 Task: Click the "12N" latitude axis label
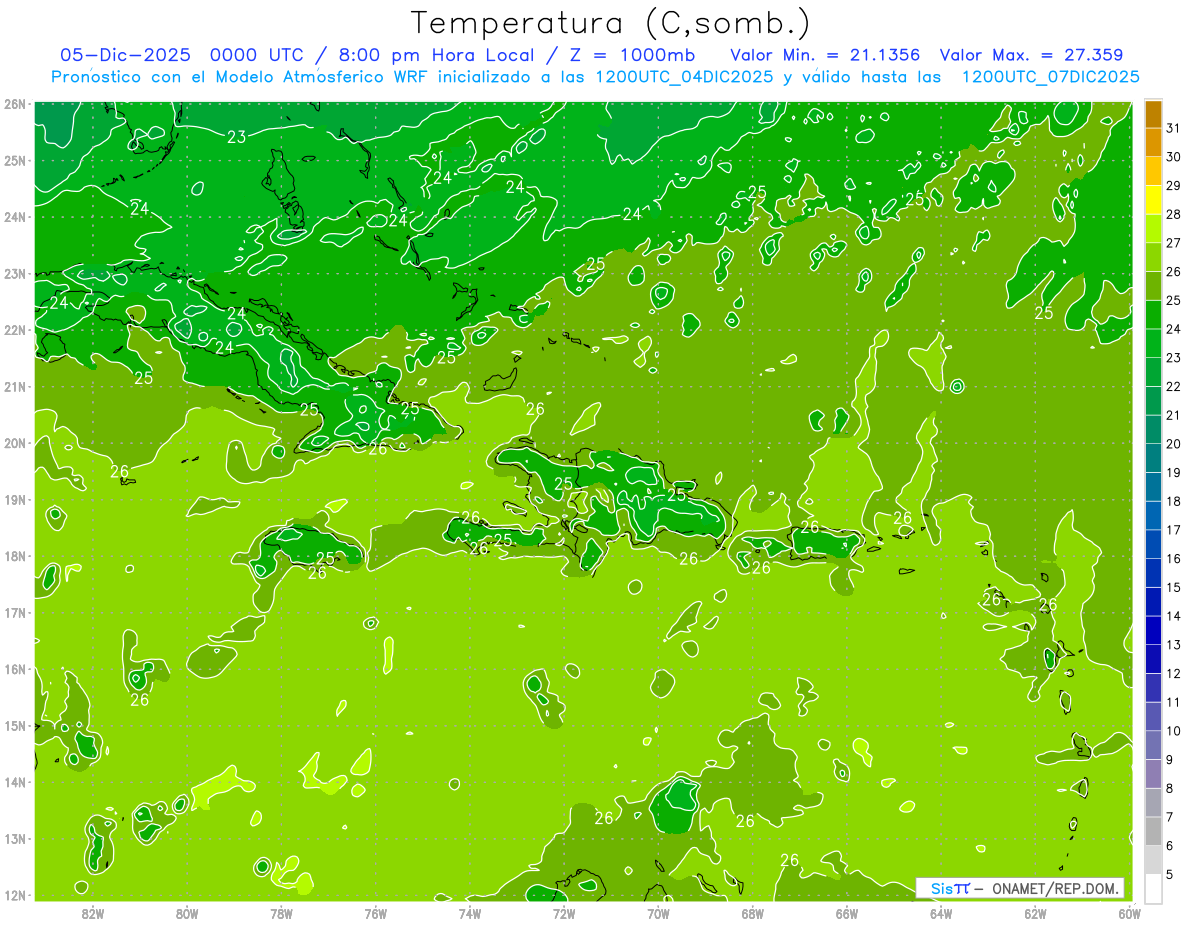14,895
